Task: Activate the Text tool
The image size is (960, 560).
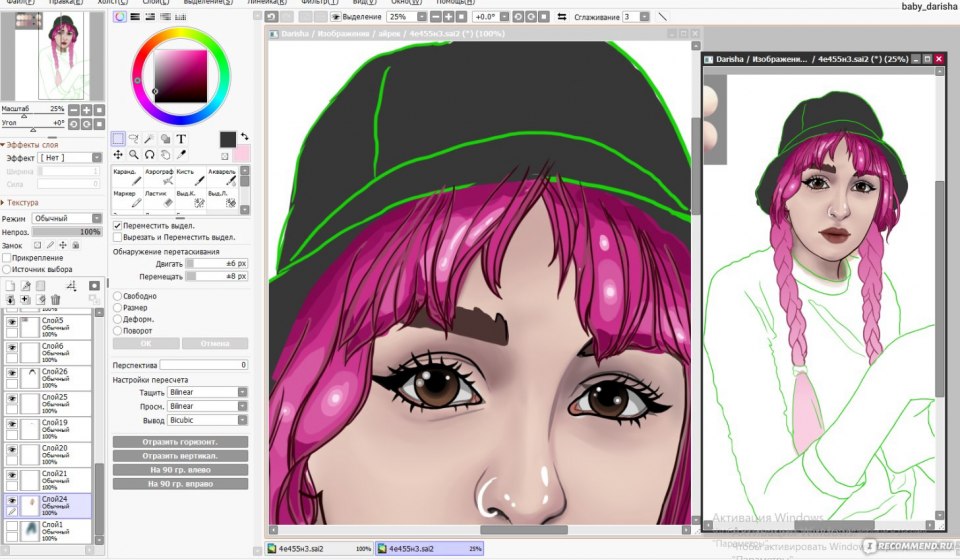Action: click(x=181, y=139)
